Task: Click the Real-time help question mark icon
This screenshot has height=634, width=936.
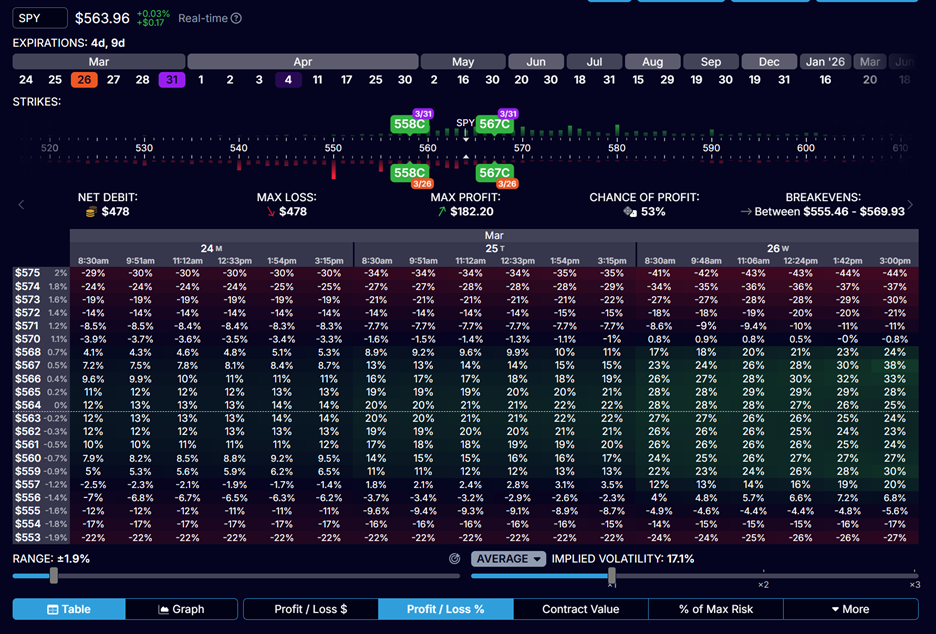Action: pos(236,18)
